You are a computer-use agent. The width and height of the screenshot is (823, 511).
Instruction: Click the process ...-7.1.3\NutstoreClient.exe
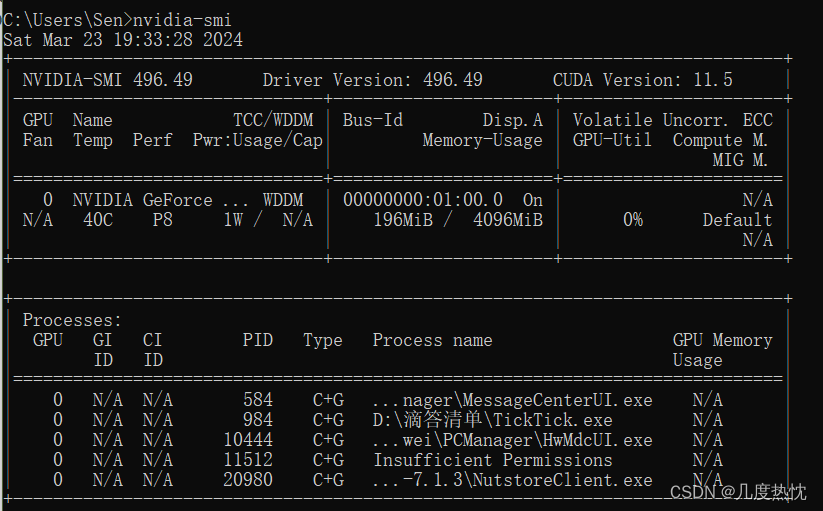pos(512,480)
